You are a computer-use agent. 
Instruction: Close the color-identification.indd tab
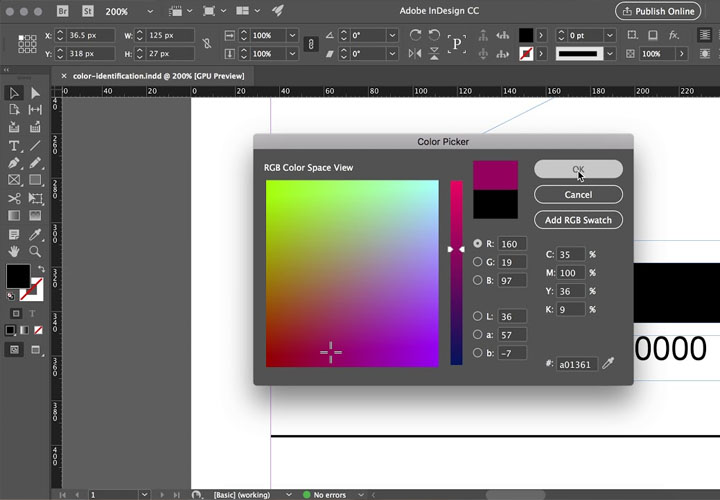[64, 76]
